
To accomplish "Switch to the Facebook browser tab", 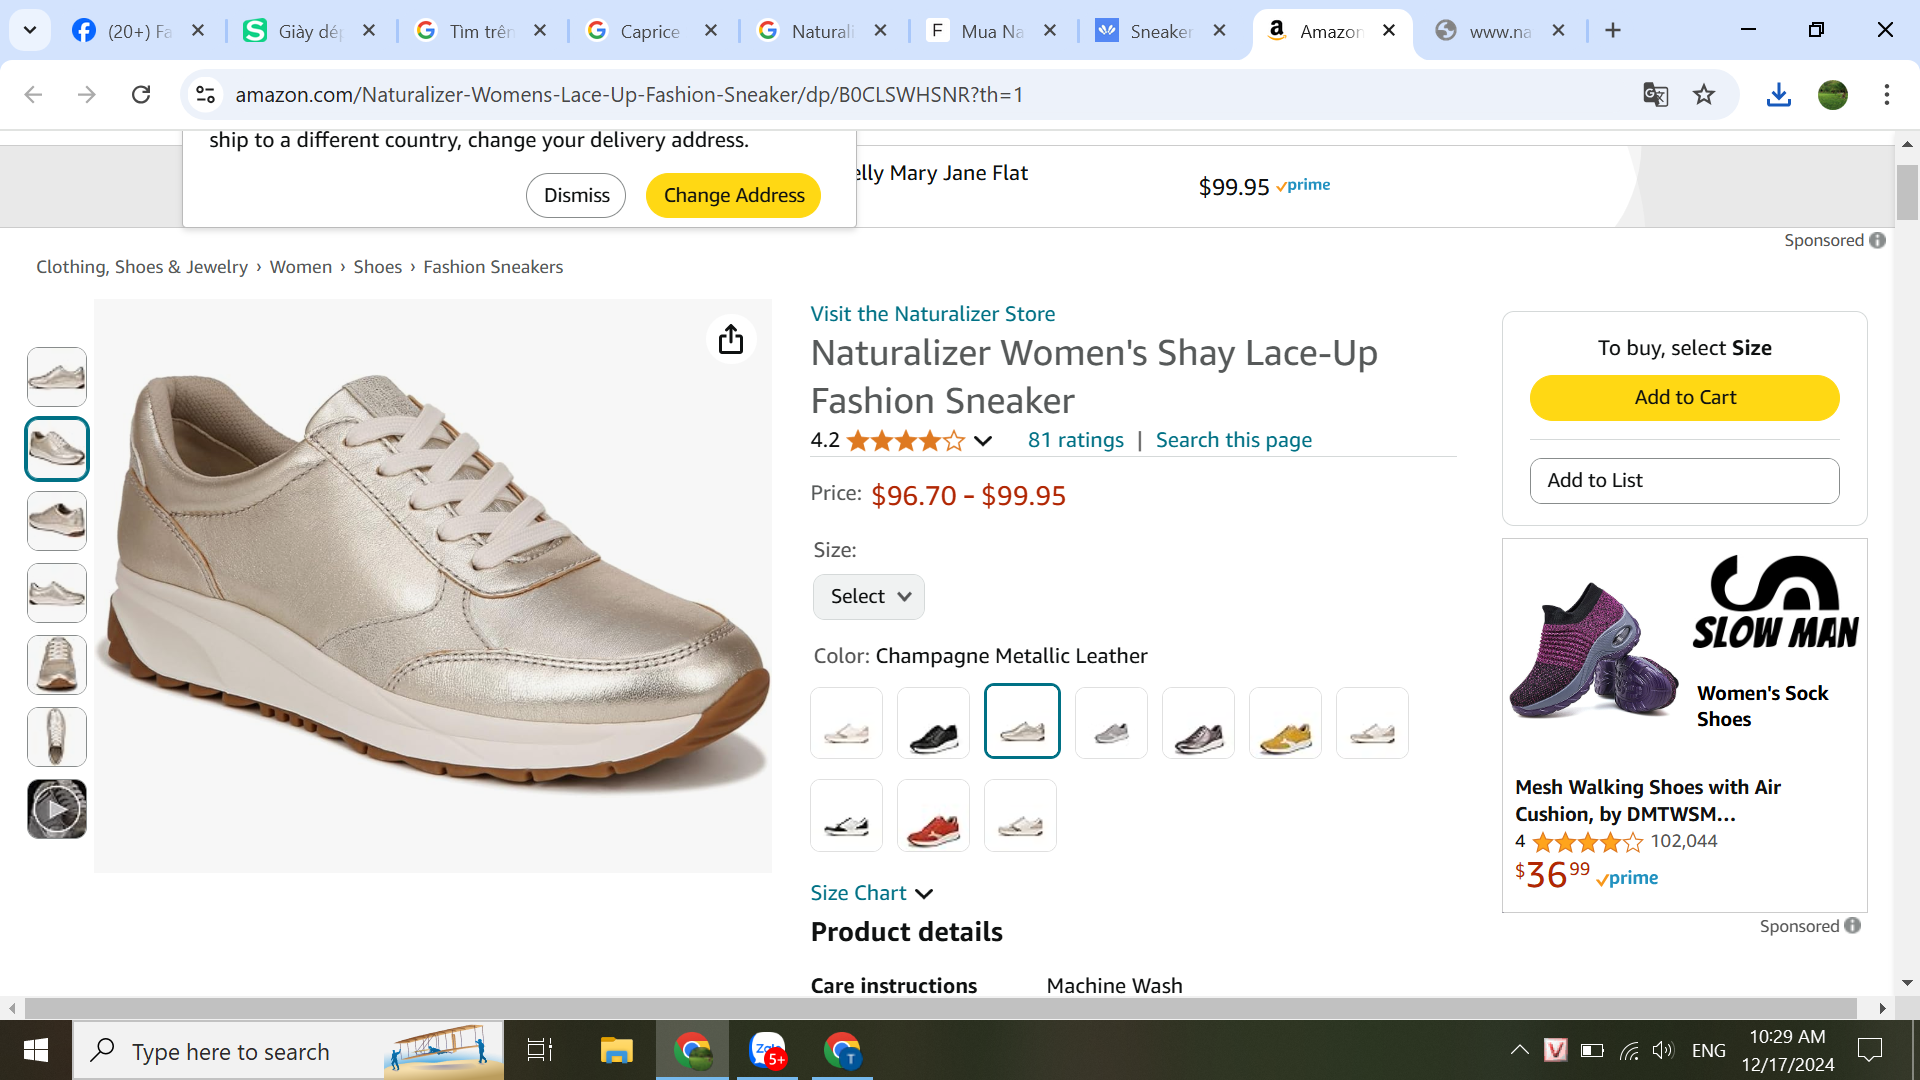I will coord(138,31).
